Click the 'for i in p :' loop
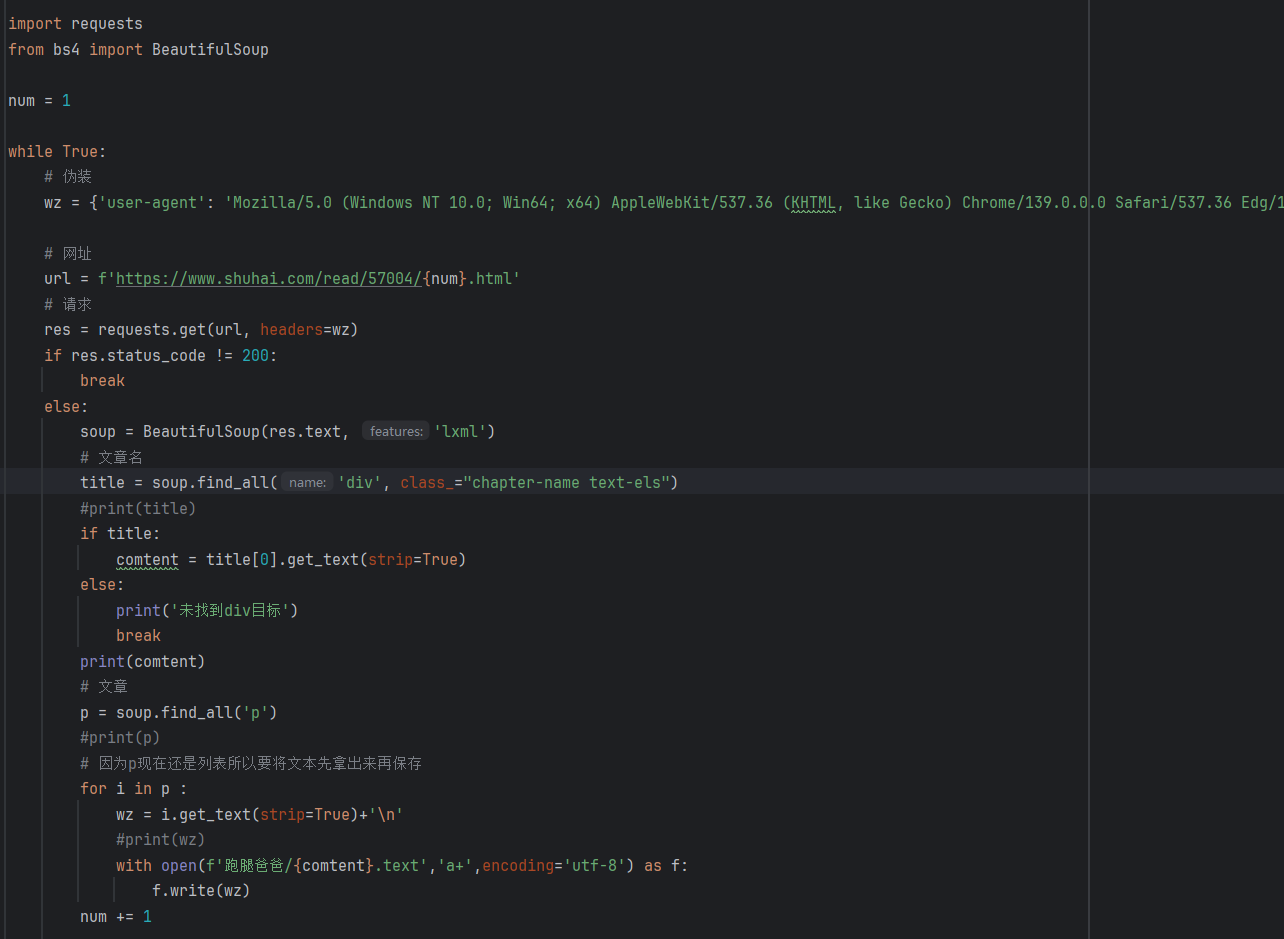The height and width of the screenshot is (939, 1284). [133, 788]
